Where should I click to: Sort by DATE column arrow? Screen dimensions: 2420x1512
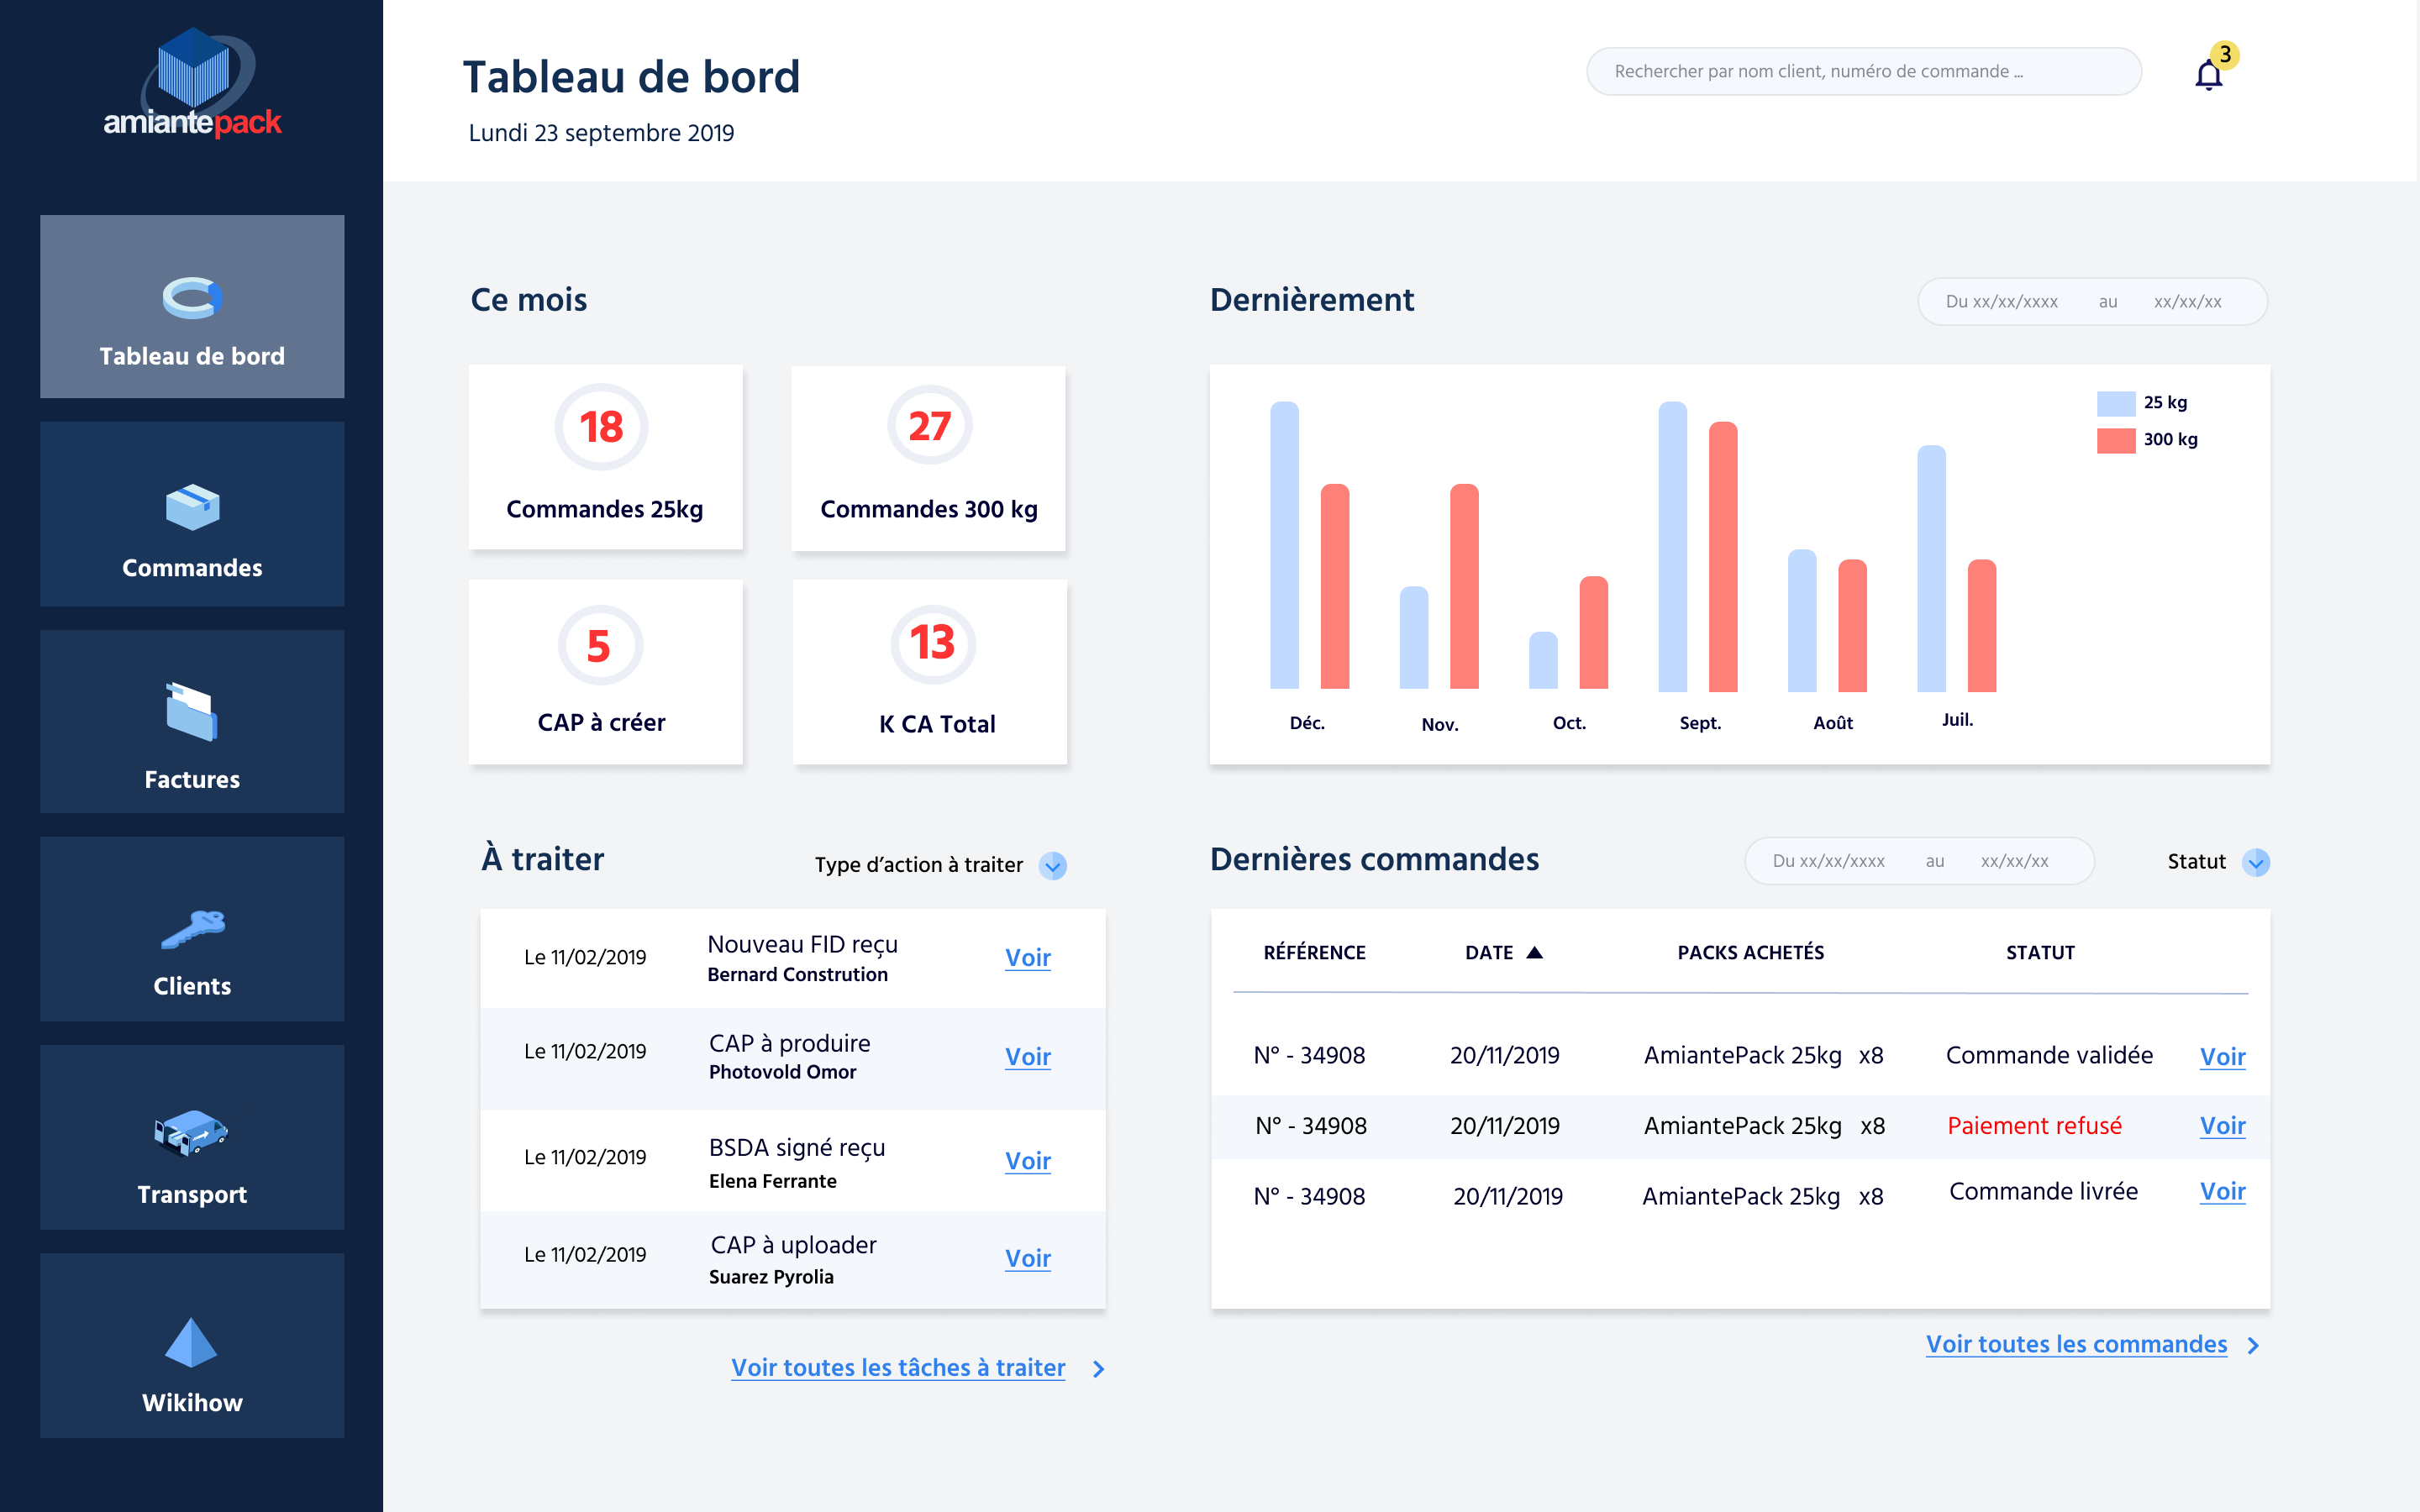pos(1535,952)
